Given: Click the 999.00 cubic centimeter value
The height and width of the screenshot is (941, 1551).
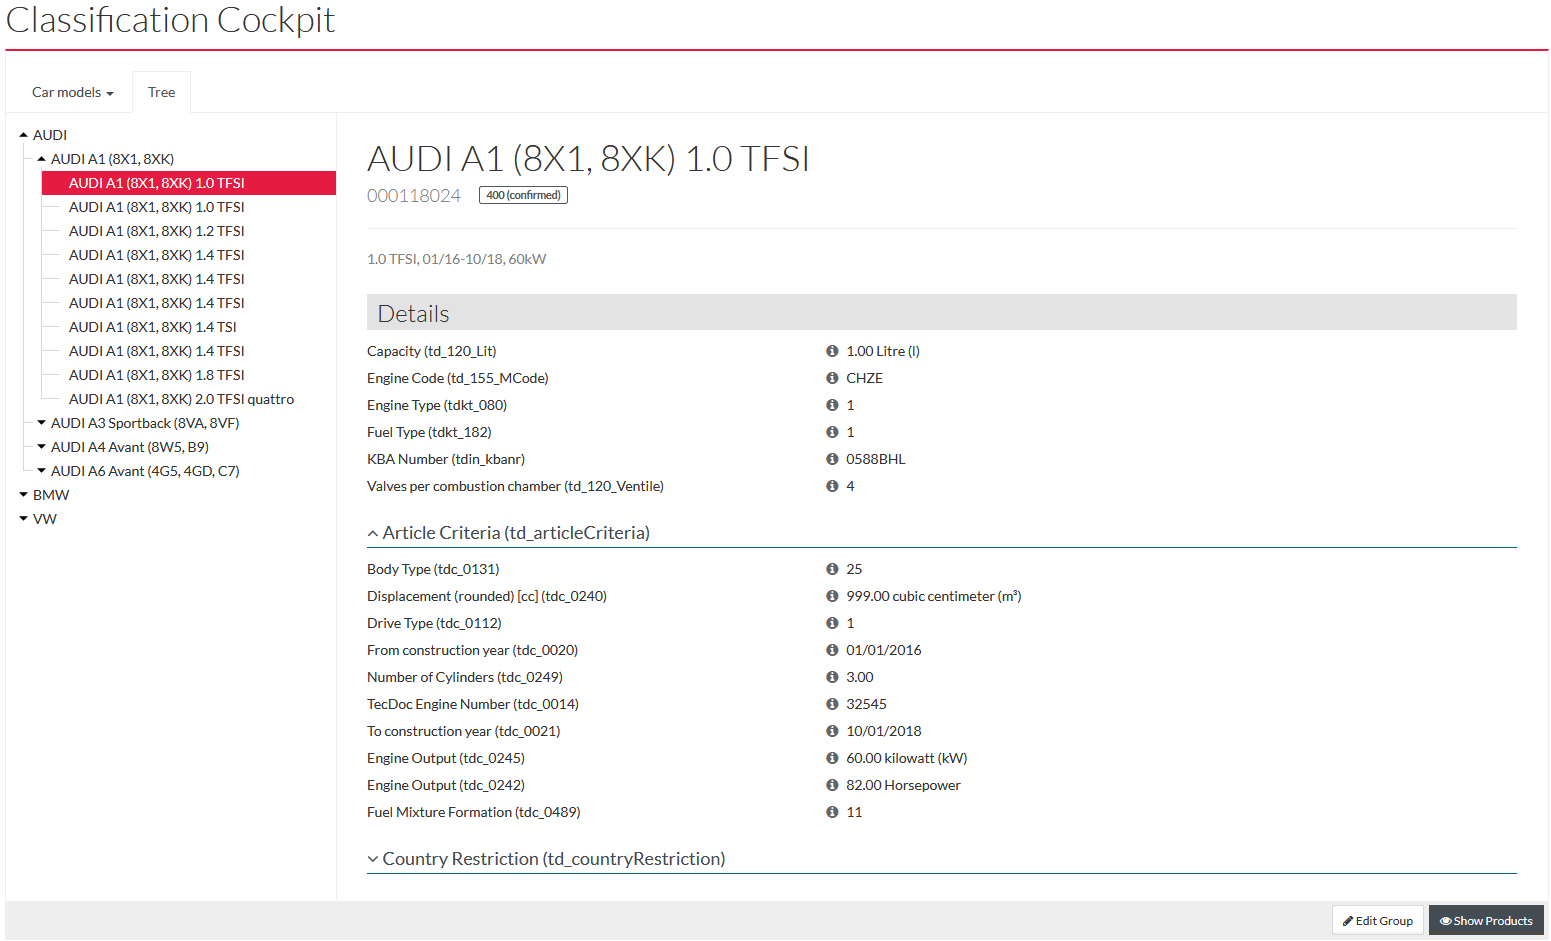Looking at the screenshot, I should (x=934, y=596).
